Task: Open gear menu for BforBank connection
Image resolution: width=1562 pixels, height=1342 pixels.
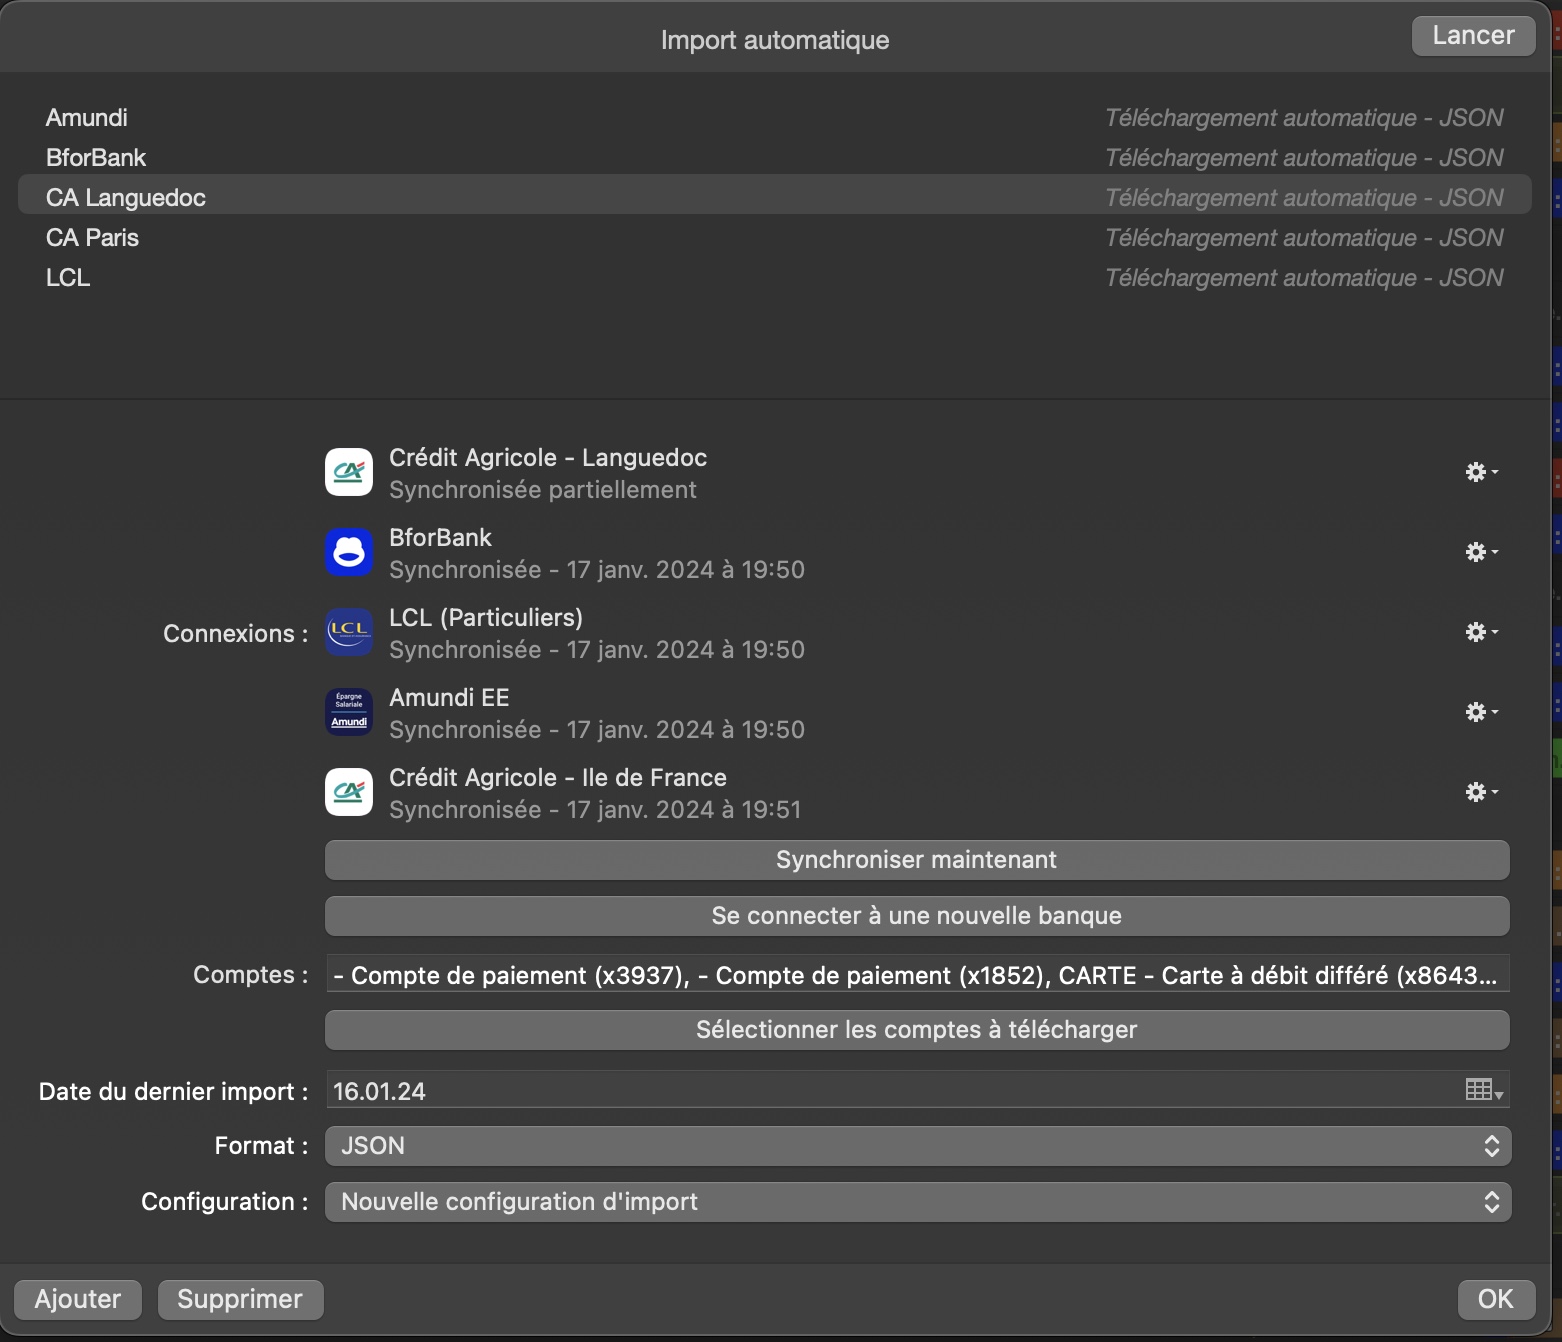Action: point(1481,552)
